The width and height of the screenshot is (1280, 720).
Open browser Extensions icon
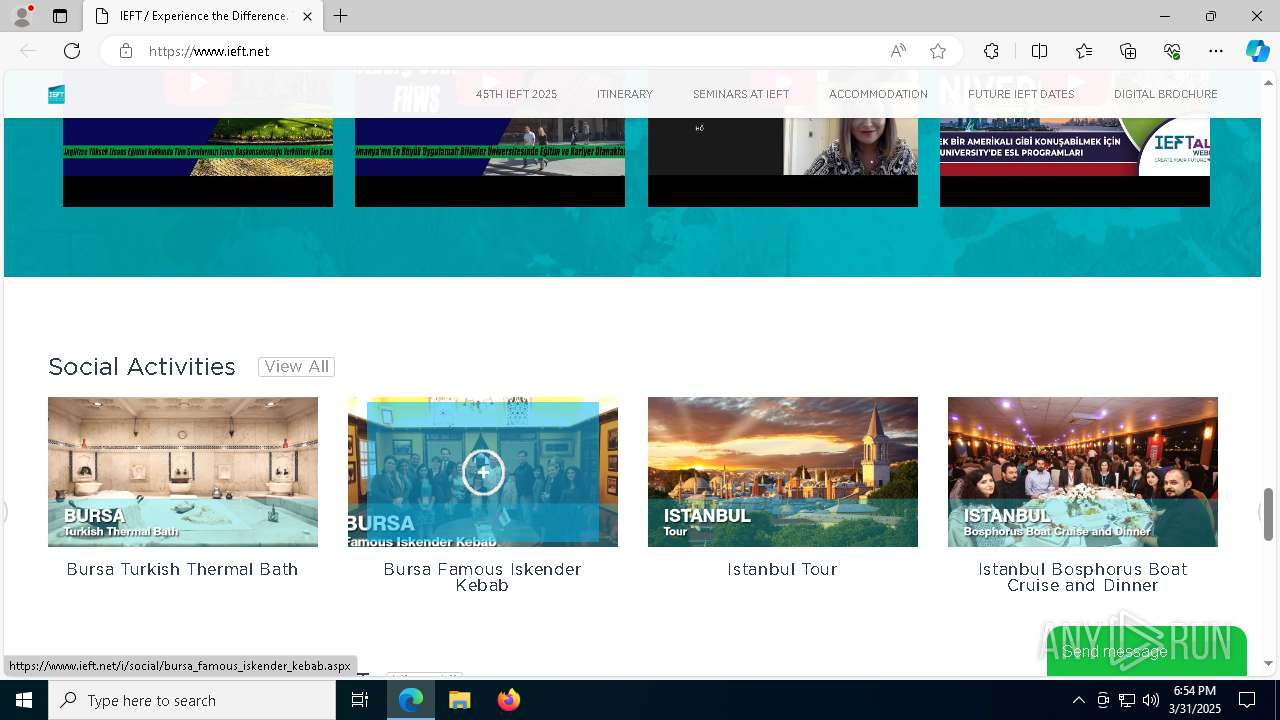point(991,51)
